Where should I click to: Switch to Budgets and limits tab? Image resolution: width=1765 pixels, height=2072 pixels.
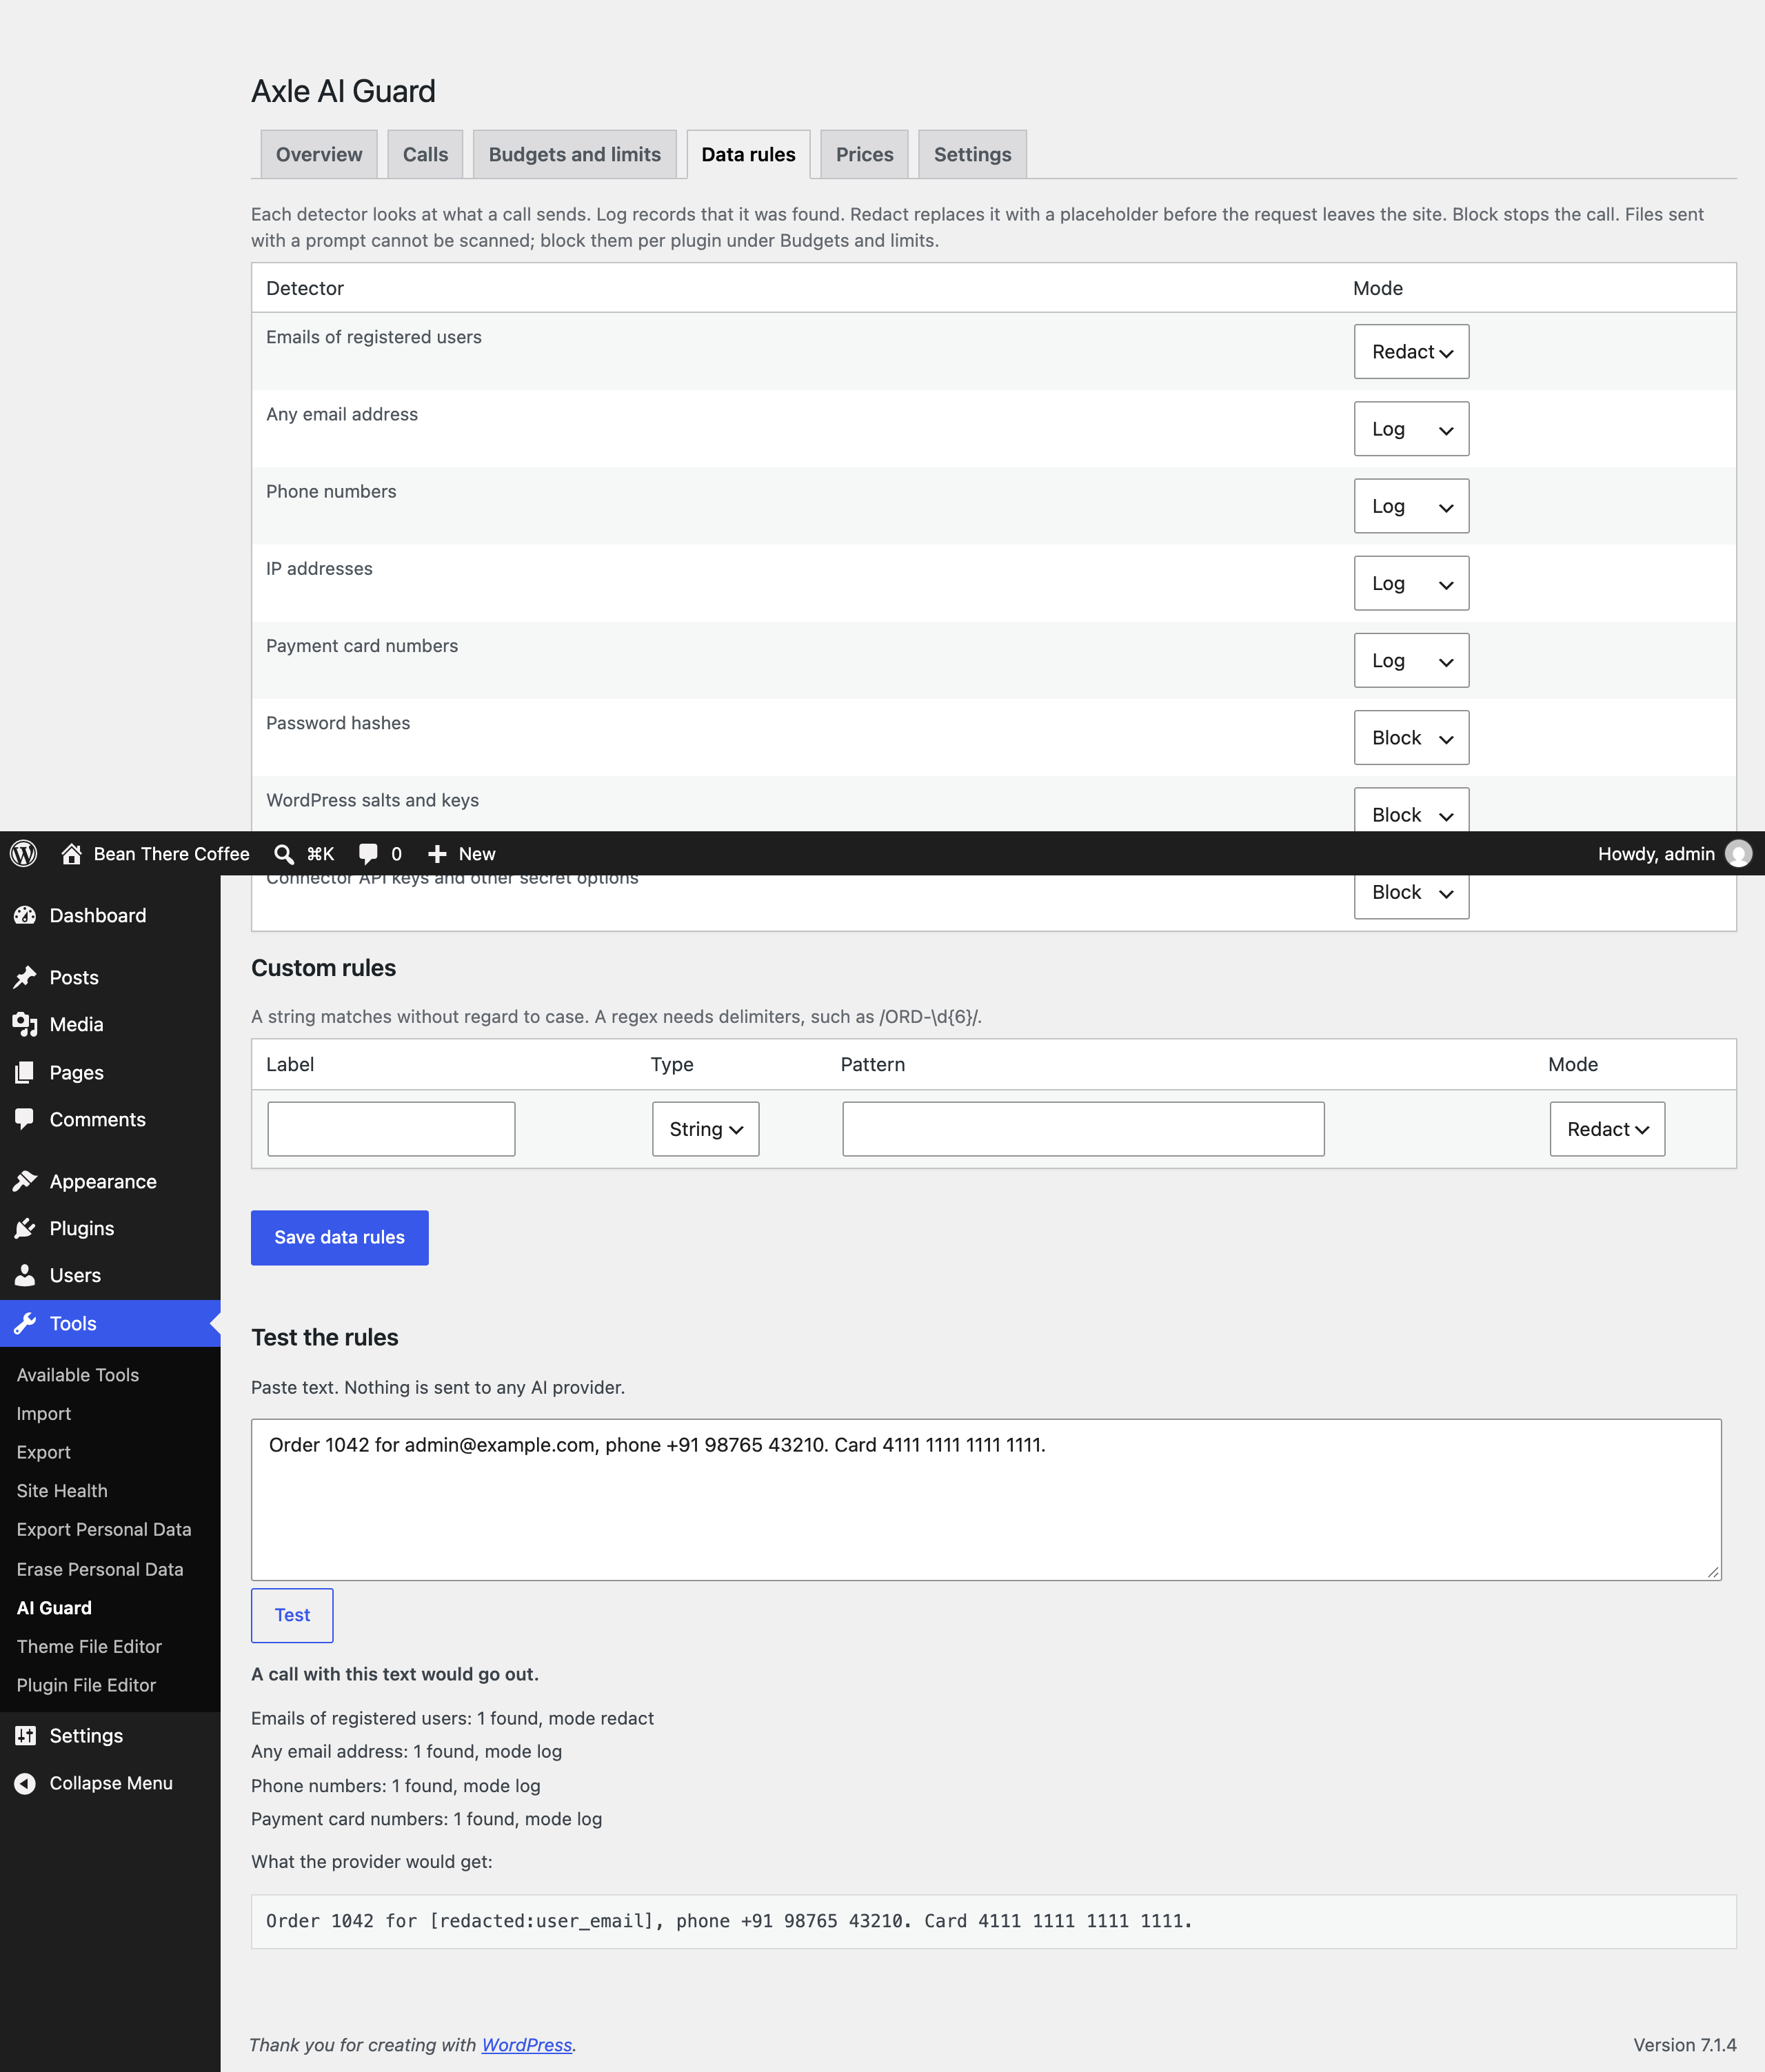click(x=574, y=154)
